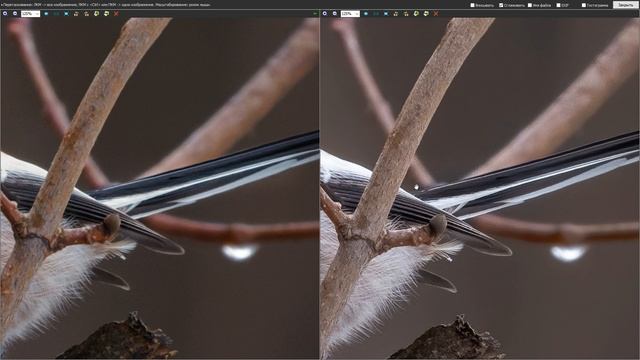Screen dimensions: 640x360
Task: Click the blue view icon left of the rotate icons, right panel
Action: coord(386,13)
